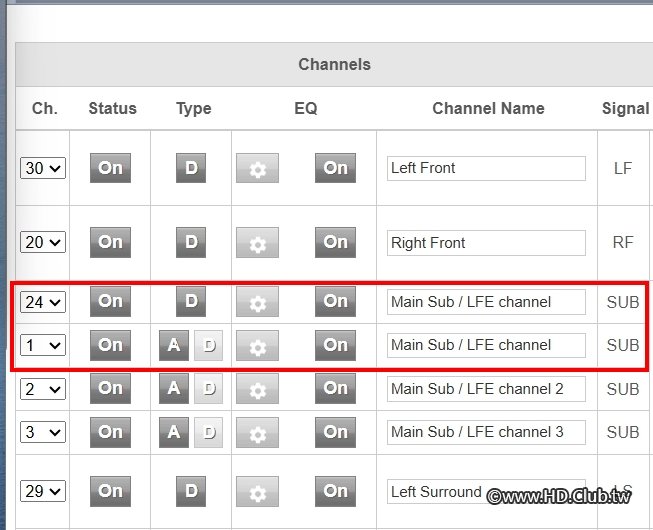The image size is (653, 530).
Task: Open EQ gear for Main Sub / LFE channel 3
Action: [x=257, y=433]
